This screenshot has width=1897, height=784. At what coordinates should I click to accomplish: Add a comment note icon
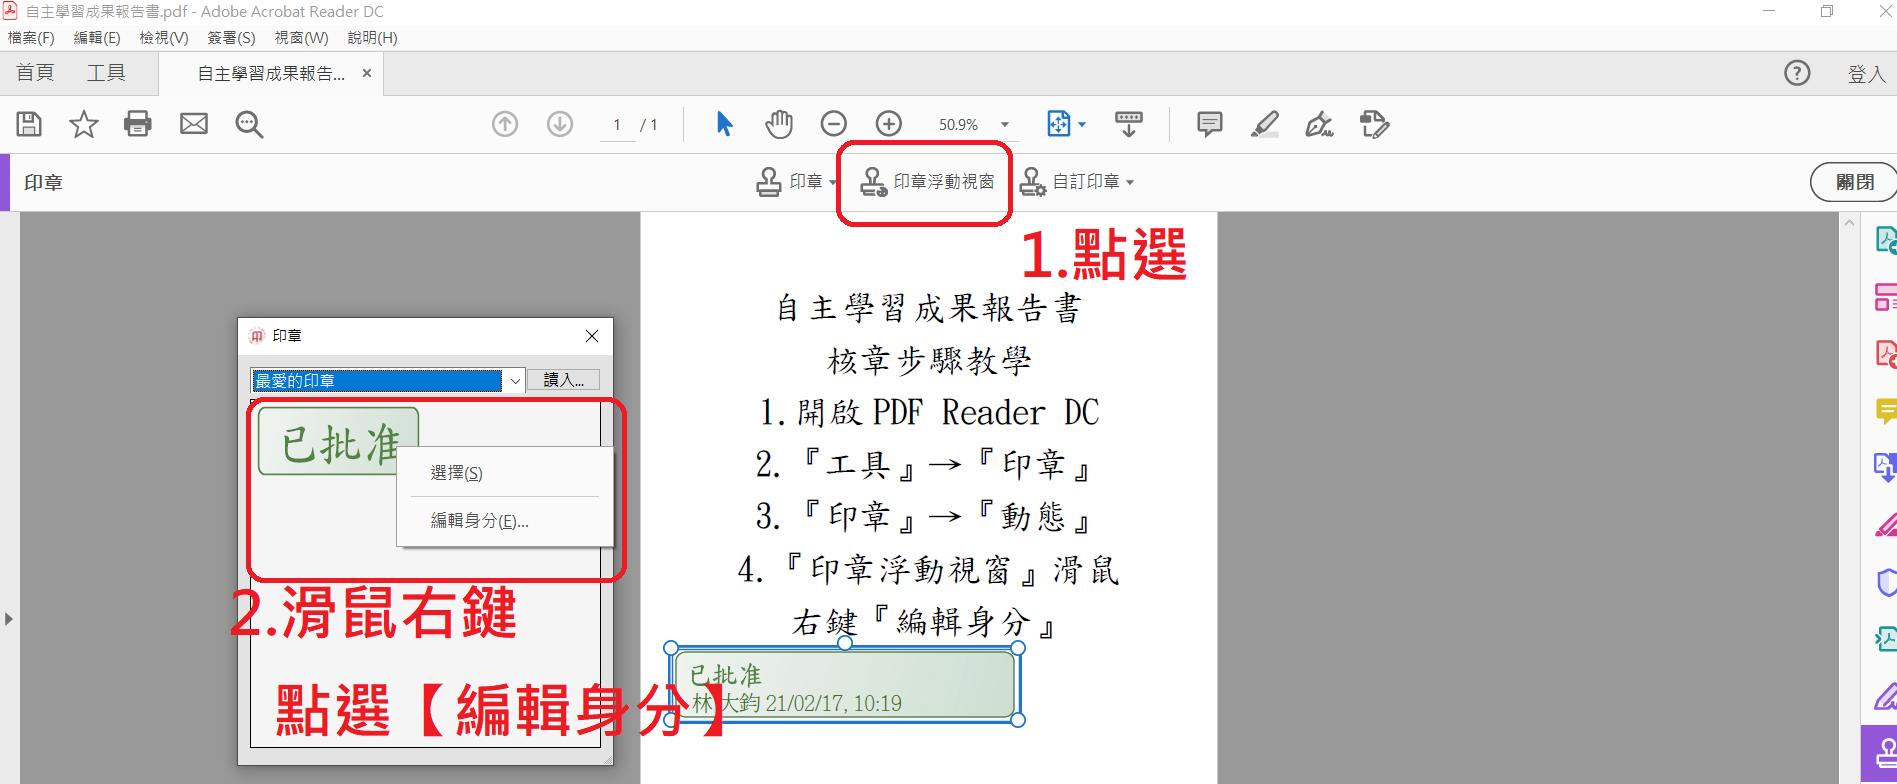click(1210, 124)
